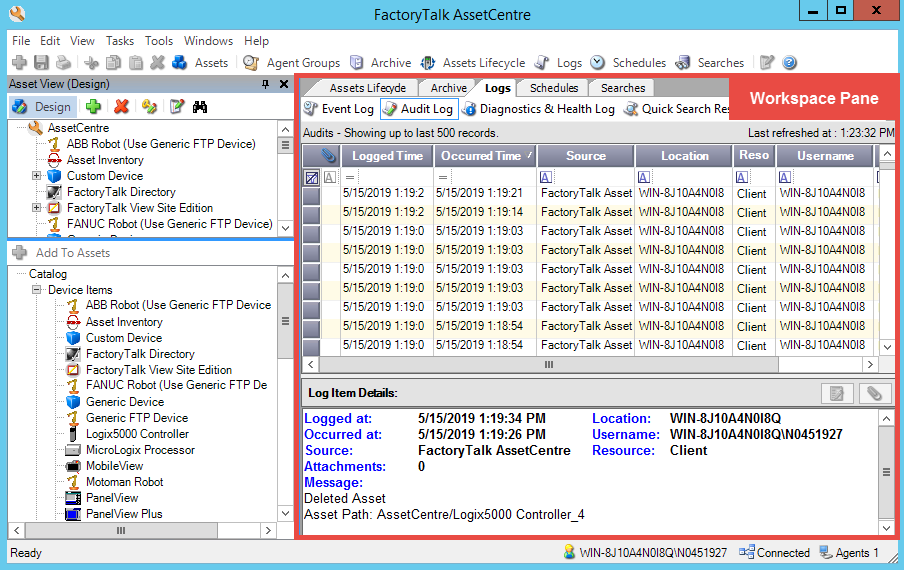Open the Event Log view

click(x=339, y=108)
